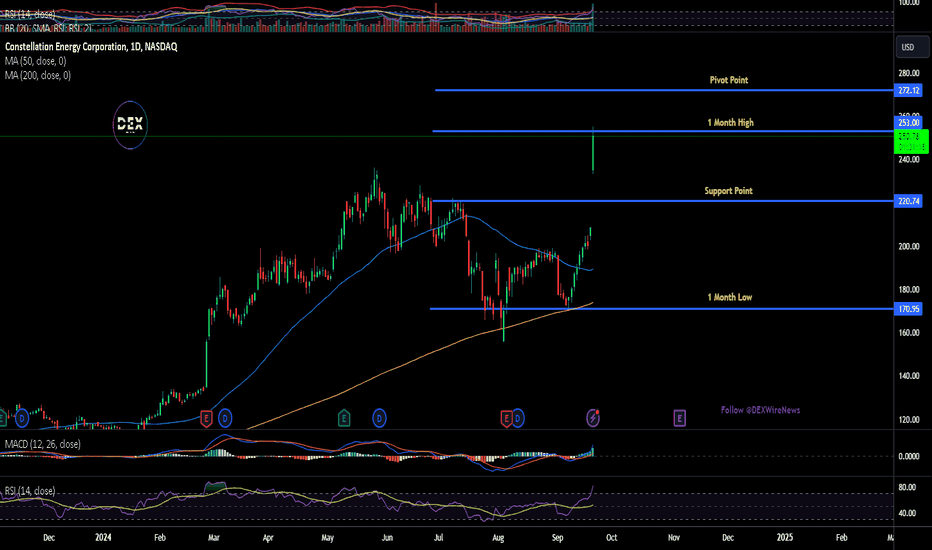Click the green current price label 250.78

tap(911, 142)
